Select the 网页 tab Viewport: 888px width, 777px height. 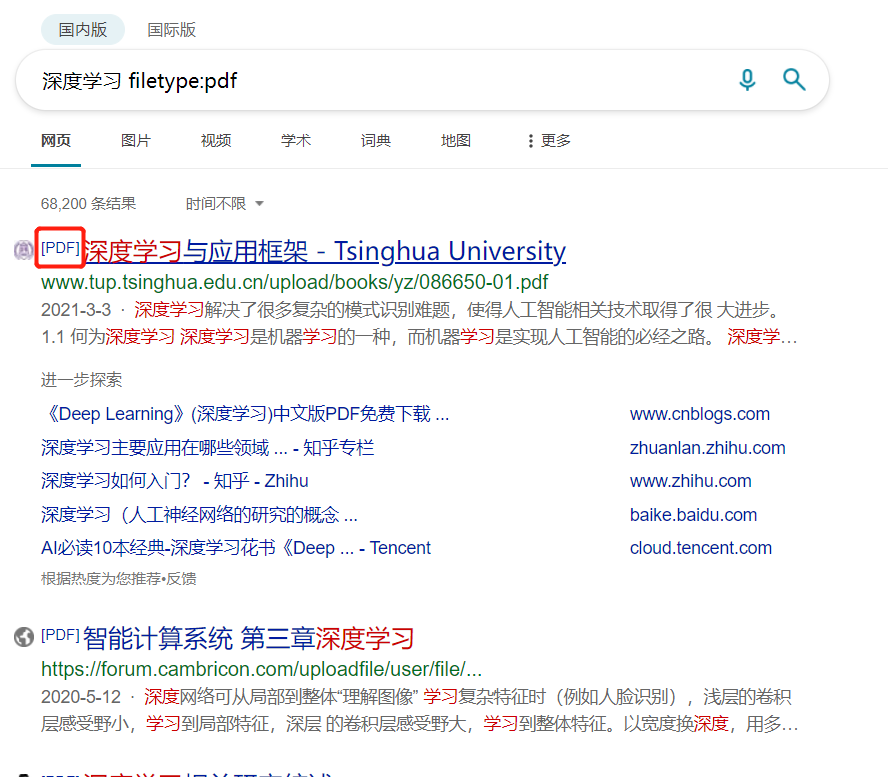click(x=56, y=140)
